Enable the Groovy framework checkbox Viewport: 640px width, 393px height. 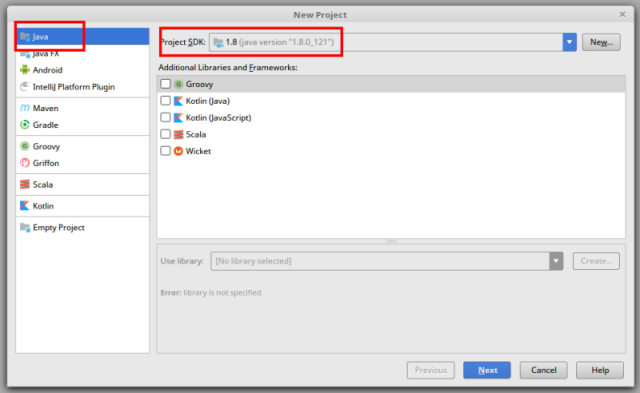pos(165,84)
